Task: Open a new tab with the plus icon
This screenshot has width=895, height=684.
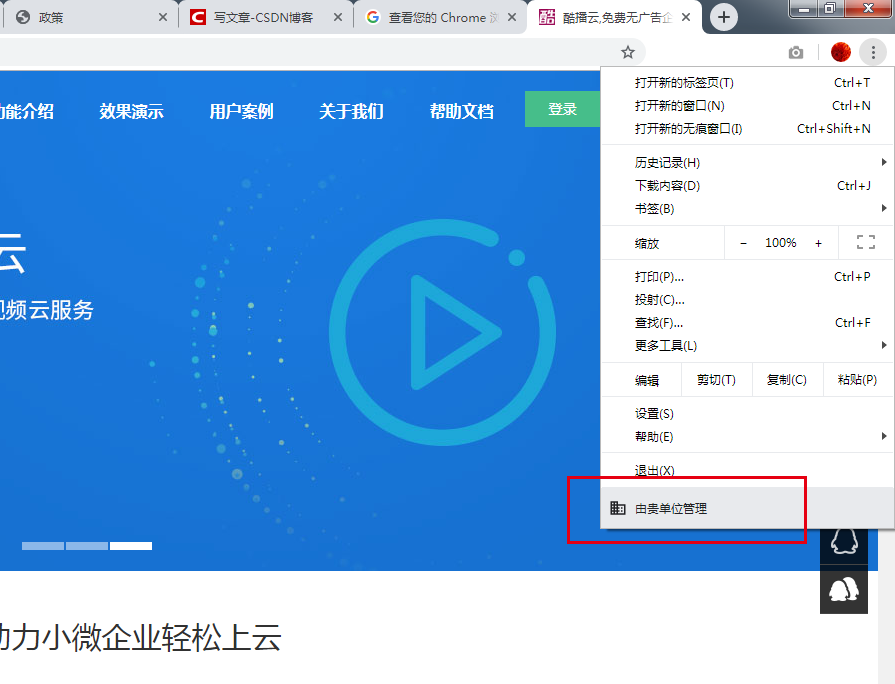Action: click(723, 17)
